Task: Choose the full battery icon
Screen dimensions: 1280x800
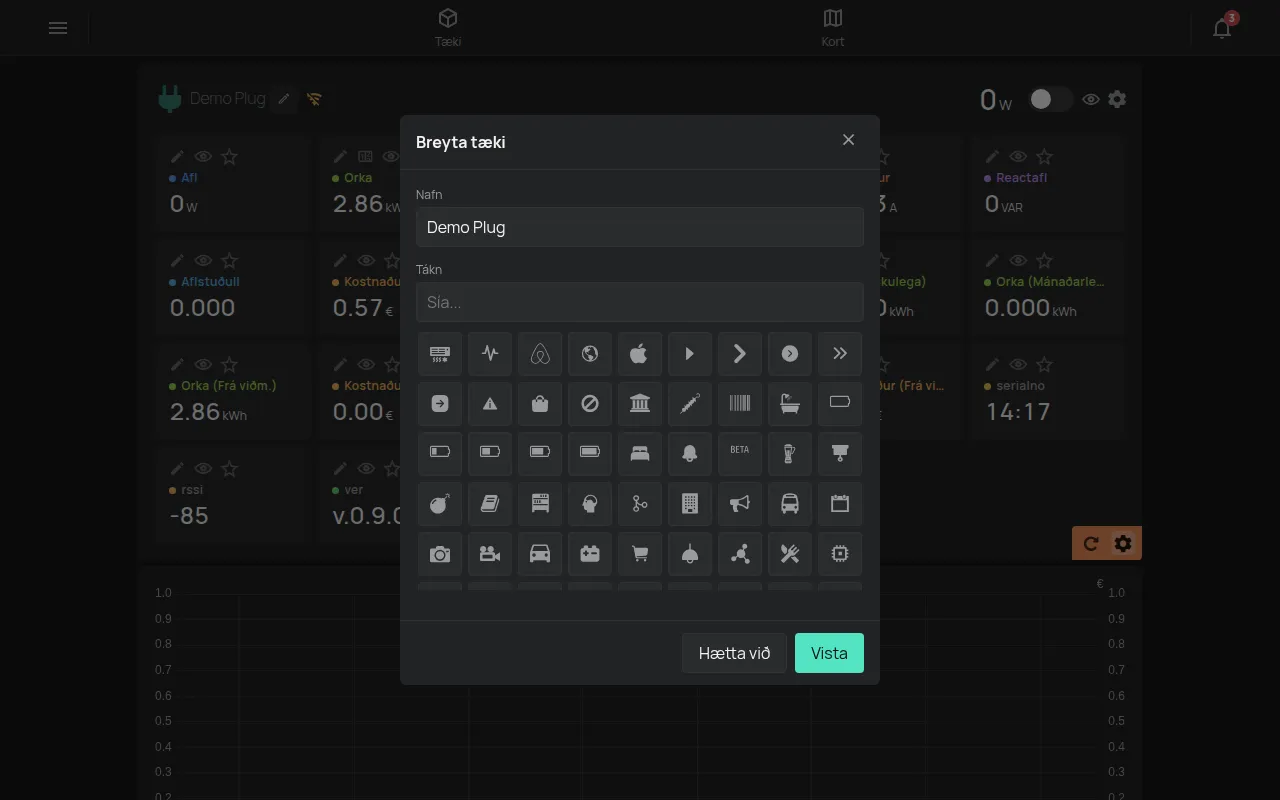Action: (590, 453)
